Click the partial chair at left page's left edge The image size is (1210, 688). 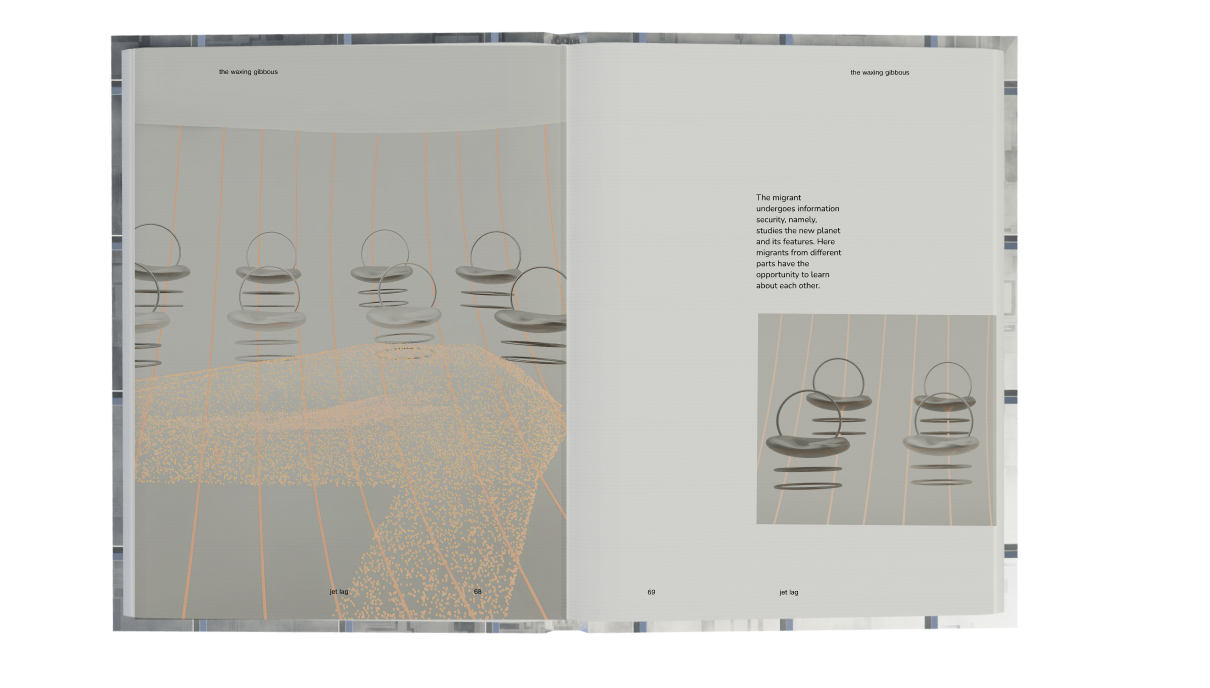[x=148, y=310]
